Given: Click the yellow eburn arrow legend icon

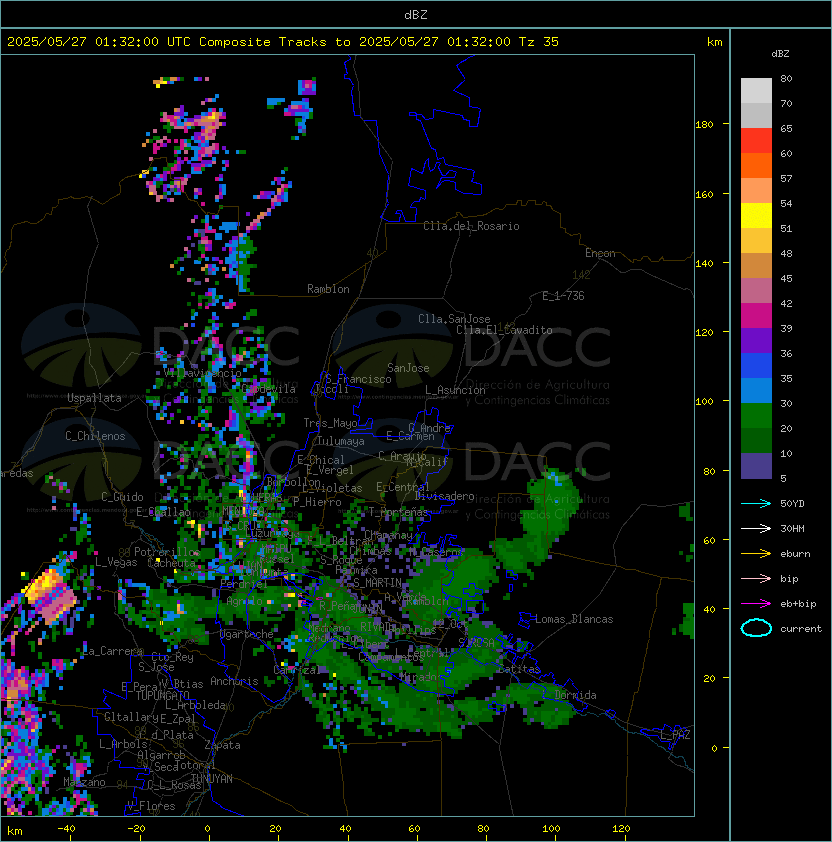Looking at the screenshot, I should pos(756,554).
